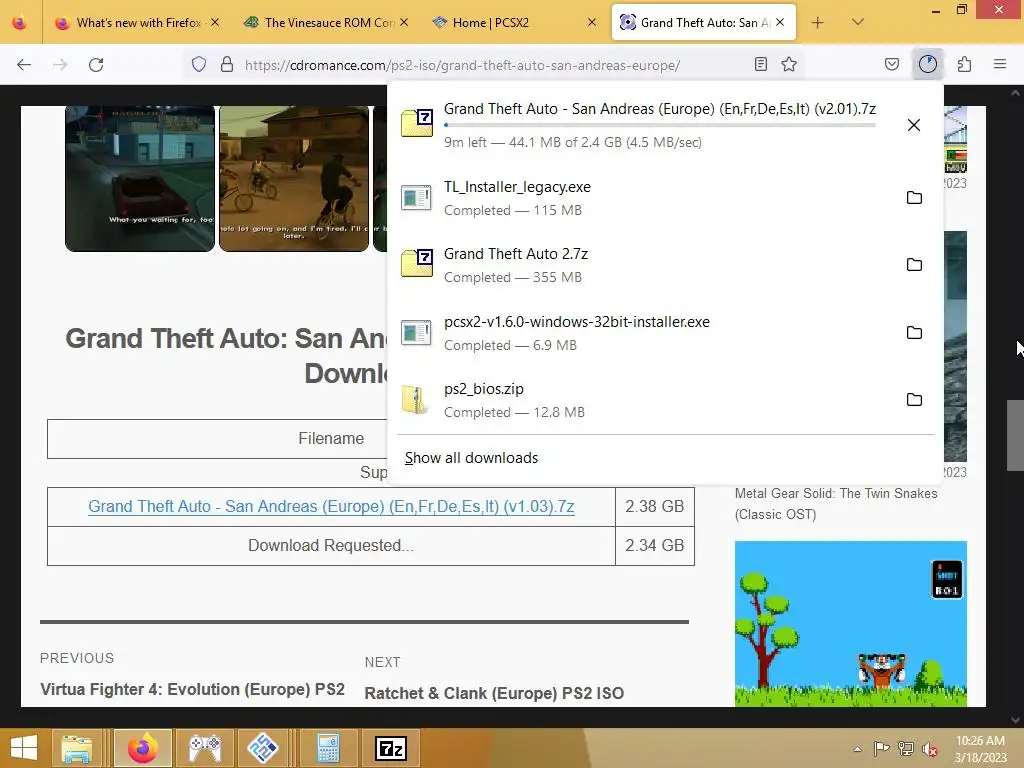Close the Grand Theft Auto tab

(x=780, y=22)
